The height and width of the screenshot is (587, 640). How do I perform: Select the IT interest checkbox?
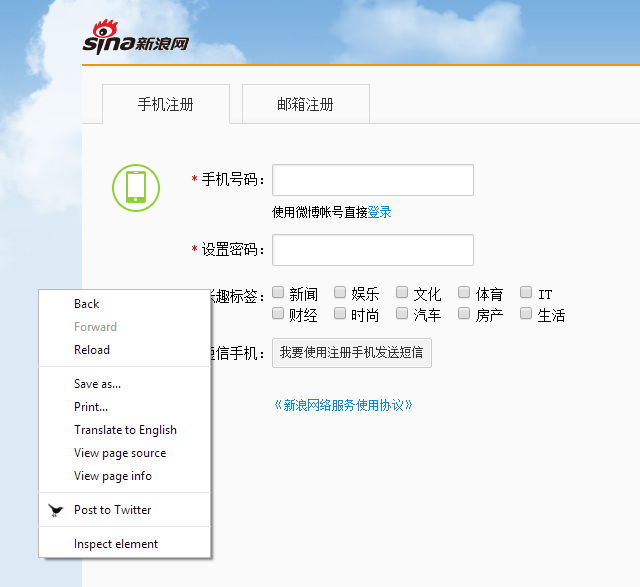[526, 293]
